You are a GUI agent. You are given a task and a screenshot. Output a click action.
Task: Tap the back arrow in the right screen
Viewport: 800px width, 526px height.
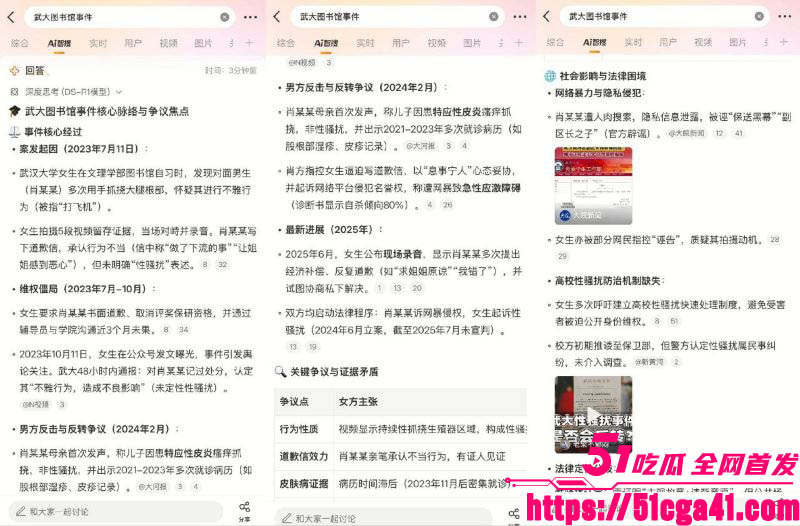click(546, 16)
